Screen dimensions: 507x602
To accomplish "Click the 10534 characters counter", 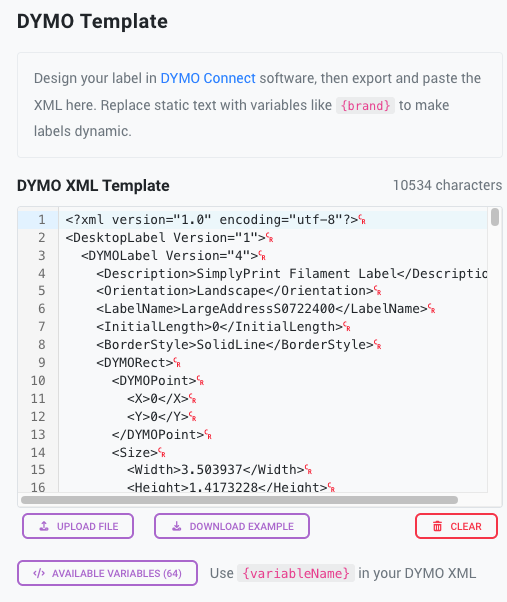I will click(448, 185).
